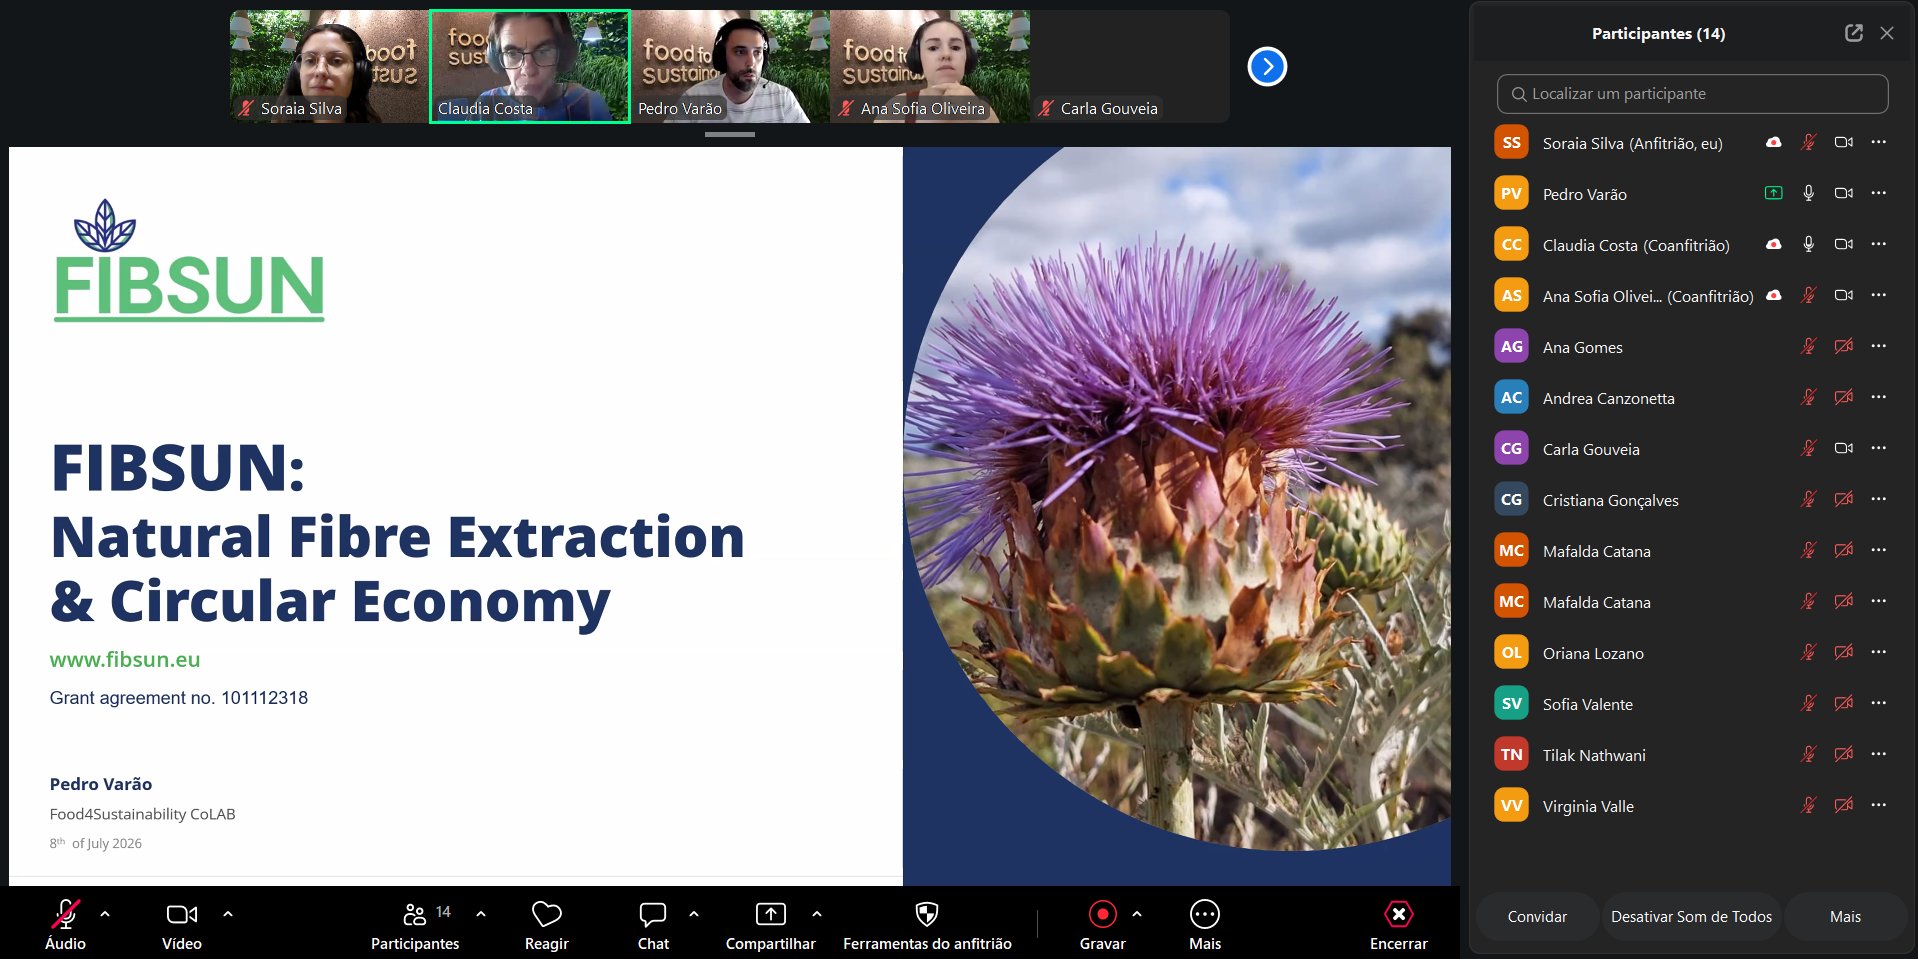Open Ferramentas do anfitrião shield

pos(927,925)
